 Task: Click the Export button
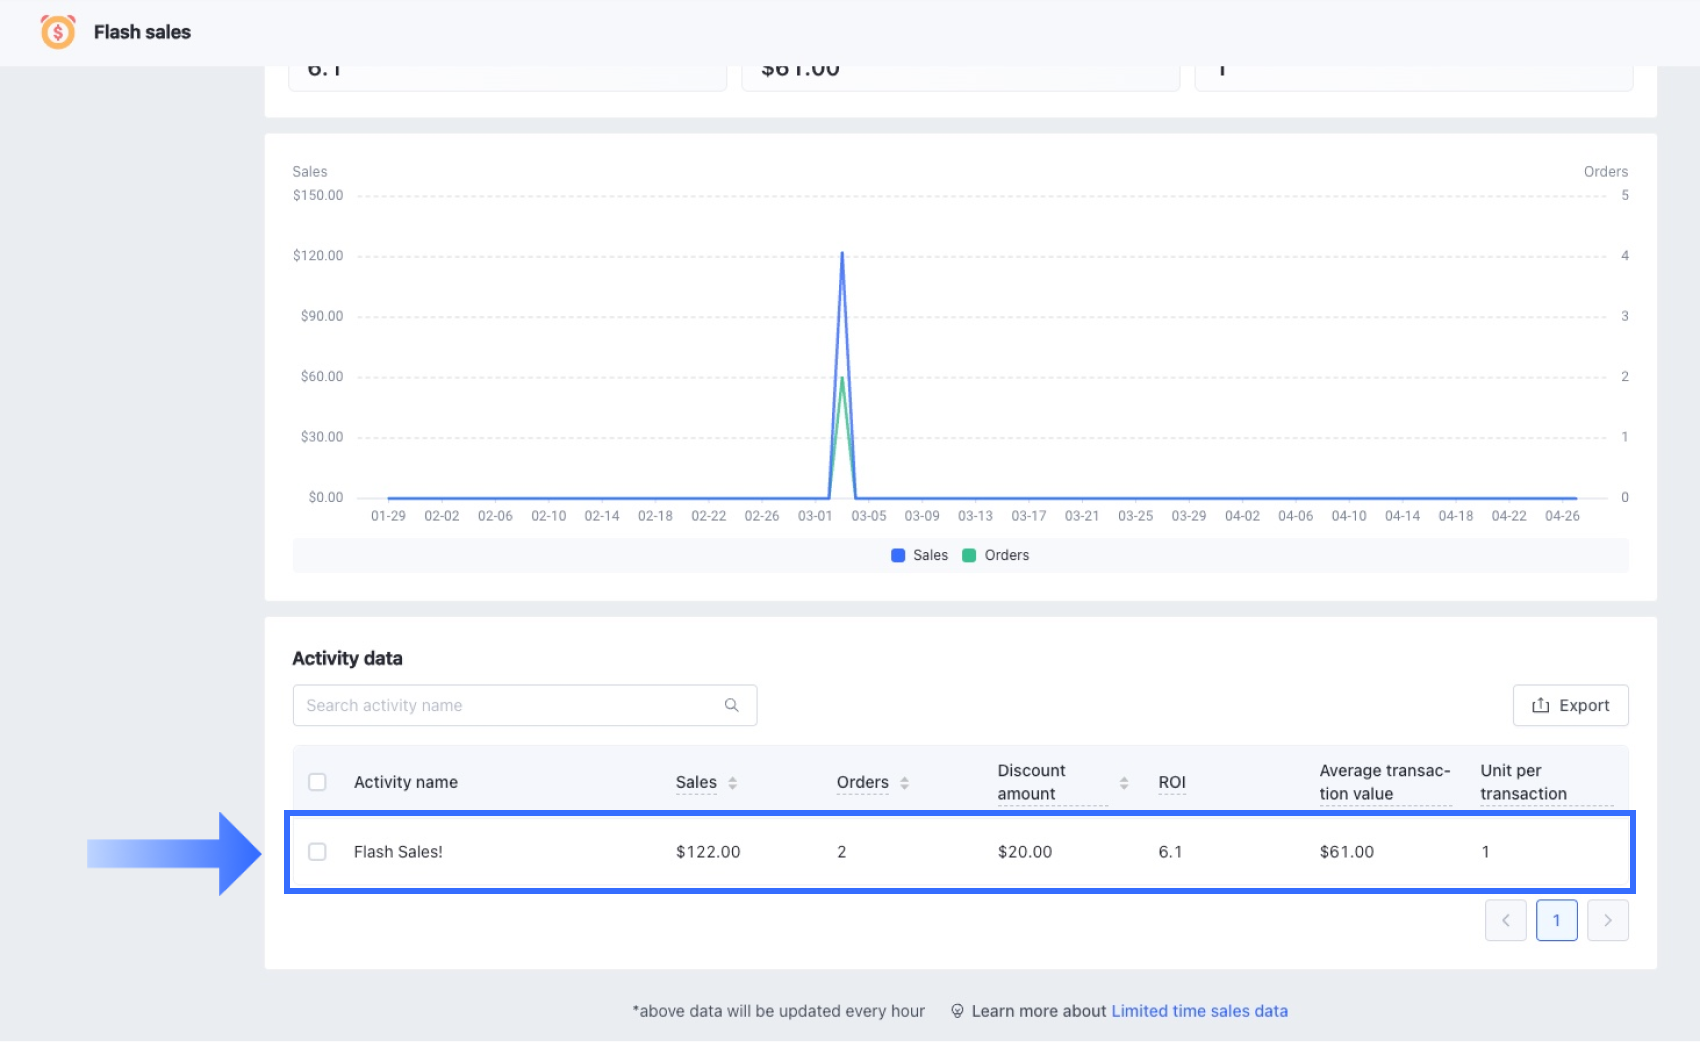(x=1571, y=705)
